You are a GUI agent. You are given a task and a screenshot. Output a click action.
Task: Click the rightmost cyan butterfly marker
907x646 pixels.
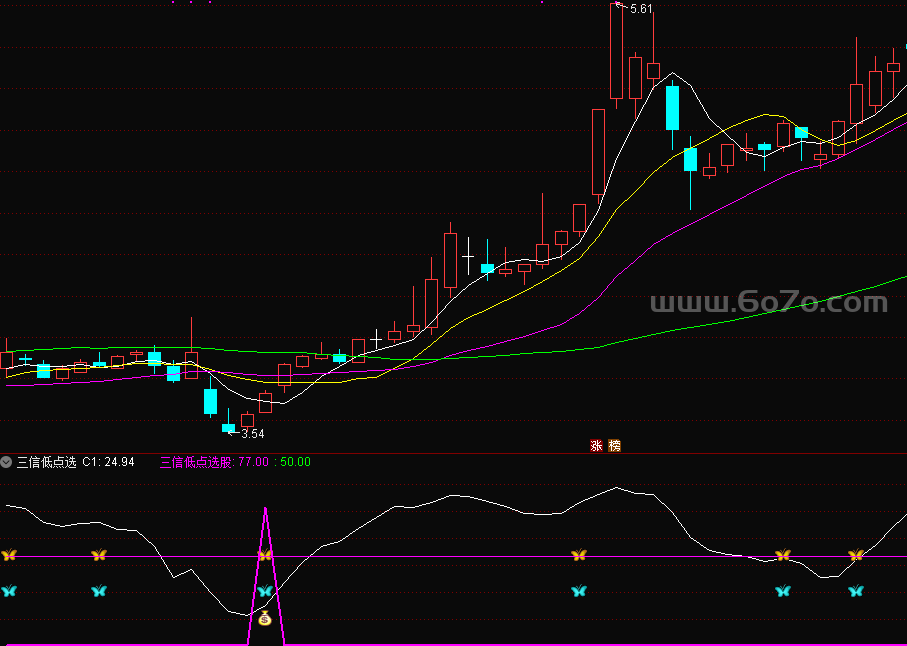coord(856,591)
